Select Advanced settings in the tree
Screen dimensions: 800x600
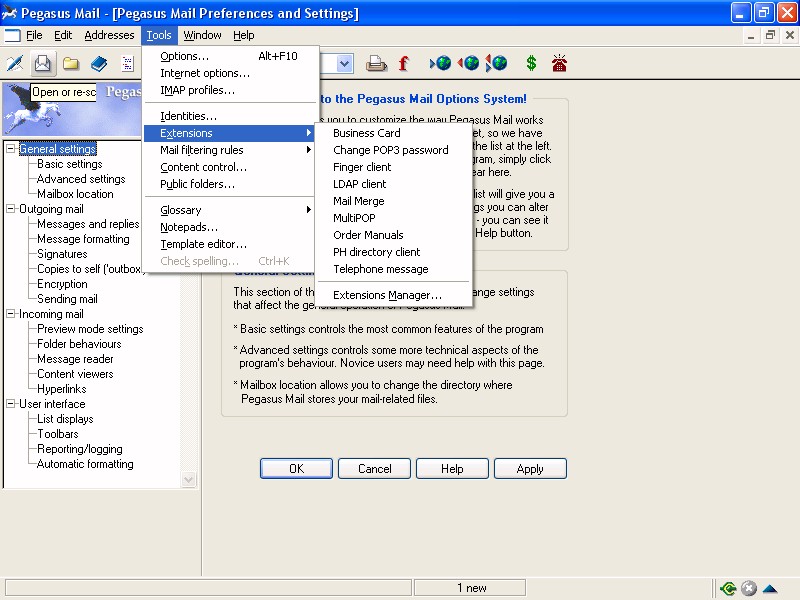tap(81, 179)
